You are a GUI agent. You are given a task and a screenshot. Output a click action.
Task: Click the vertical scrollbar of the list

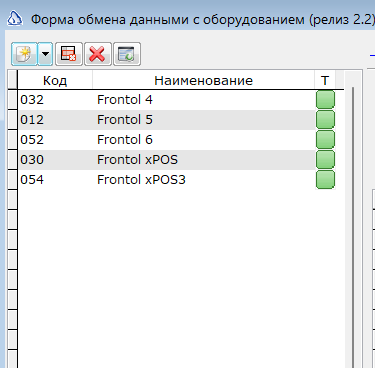tap(353, 227)
